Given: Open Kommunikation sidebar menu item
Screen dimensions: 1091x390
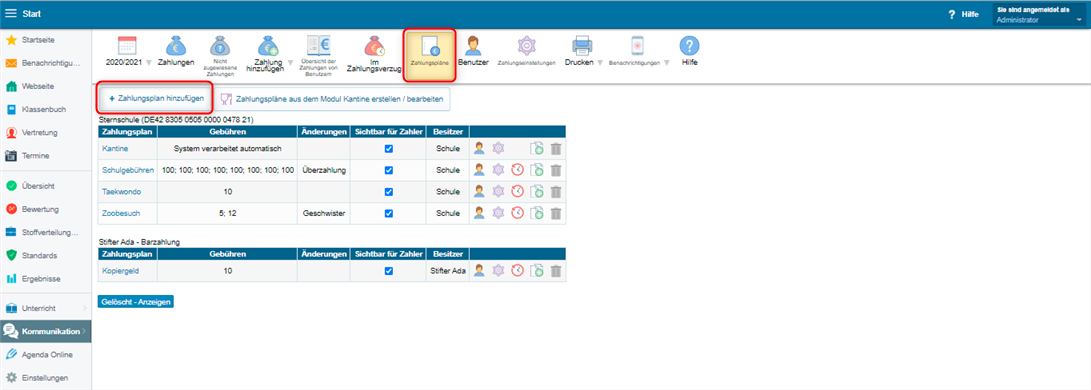Looking at the screenshot, I should tap(45, 332).
